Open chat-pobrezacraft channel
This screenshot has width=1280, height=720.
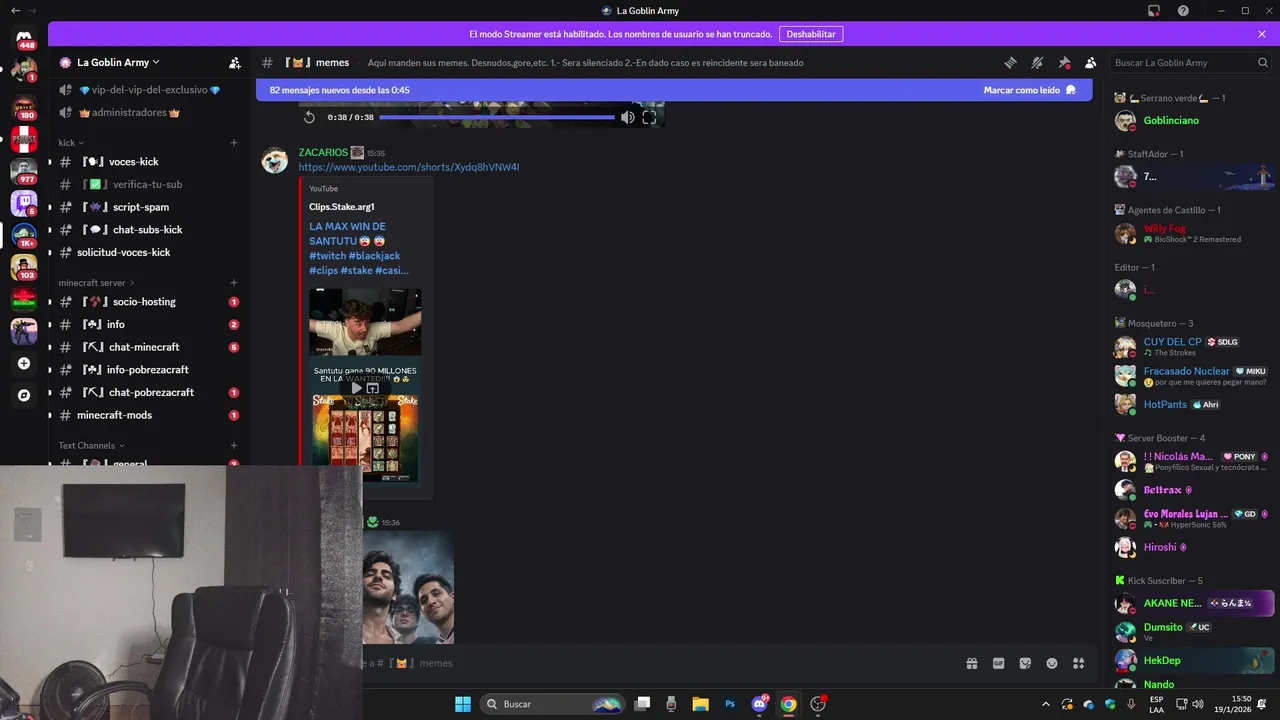click(x=151, y=393)
